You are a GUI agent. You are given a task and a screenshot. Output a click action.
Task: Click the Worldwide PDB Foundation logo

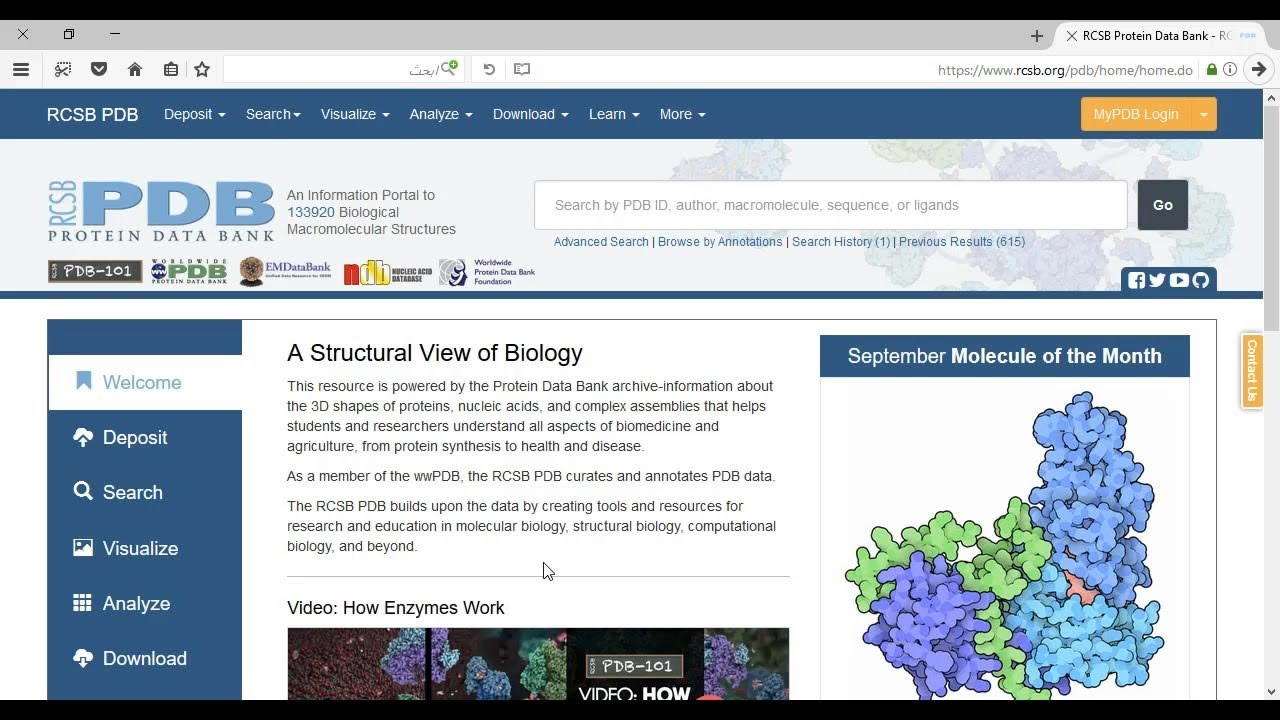[x=487, y=272]
